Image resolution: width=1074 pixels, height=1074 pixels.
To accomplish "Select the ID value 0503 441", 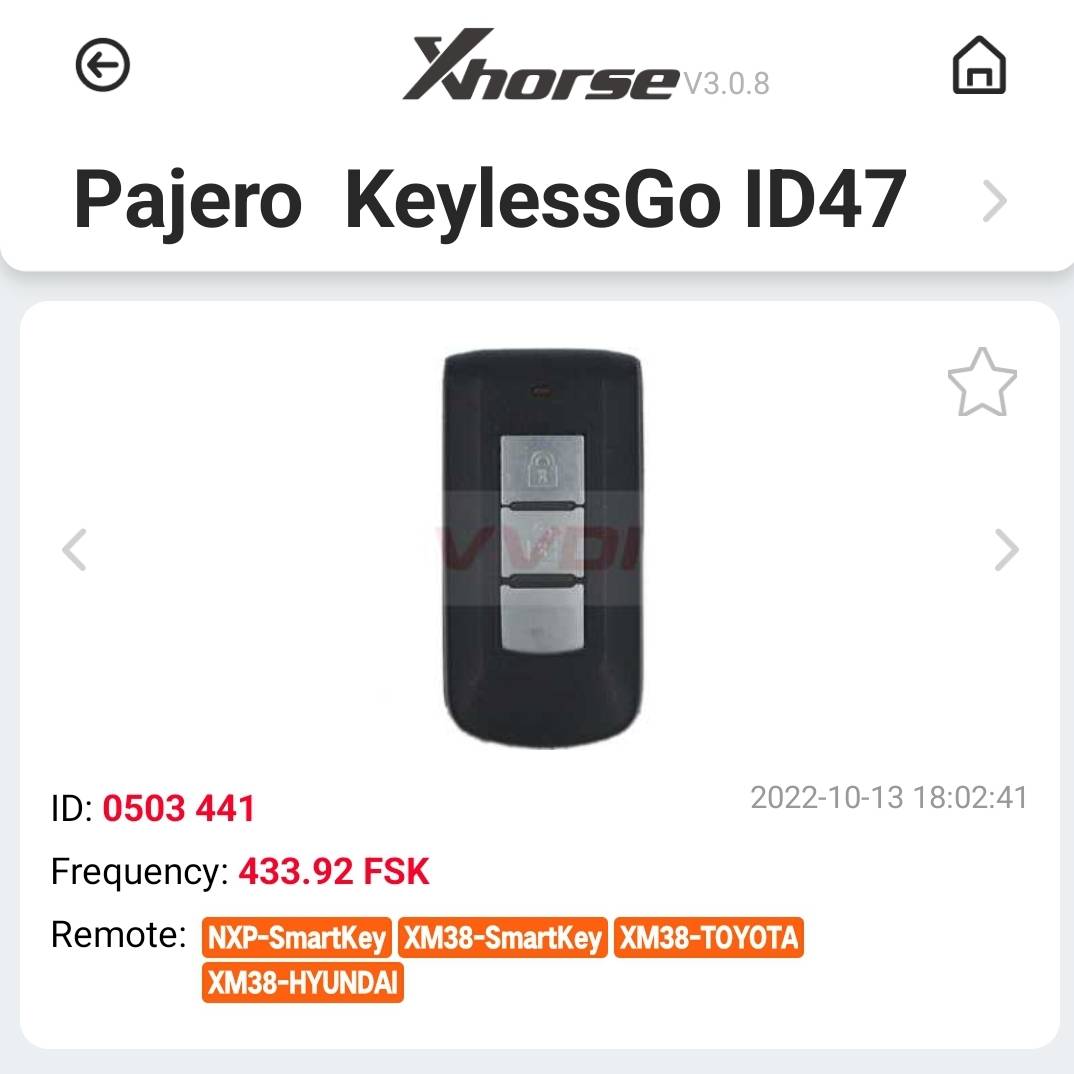I will click(x=179, y=808).
